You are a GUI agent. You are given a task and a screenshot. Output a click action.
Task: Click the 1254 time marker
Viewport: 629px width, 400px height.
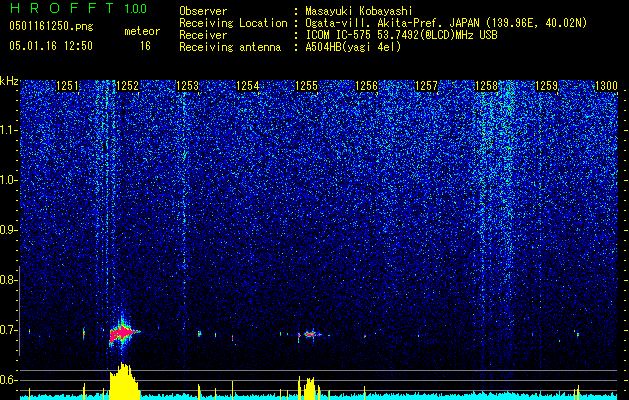248,86
